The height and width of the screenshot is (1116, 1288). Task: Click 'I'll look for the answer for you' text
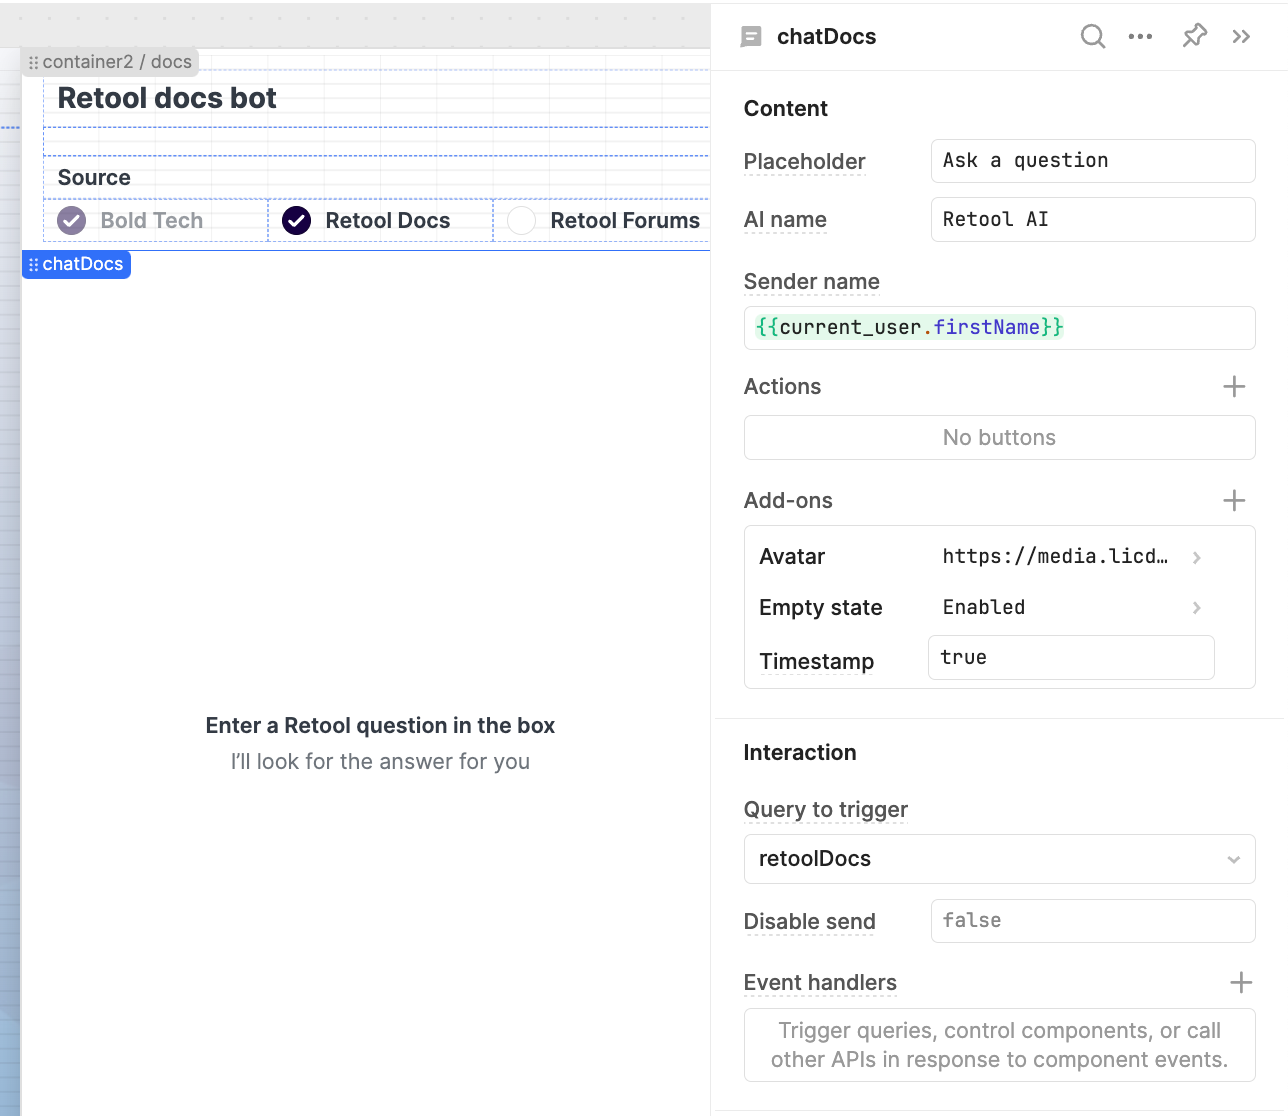click(380, 762)
